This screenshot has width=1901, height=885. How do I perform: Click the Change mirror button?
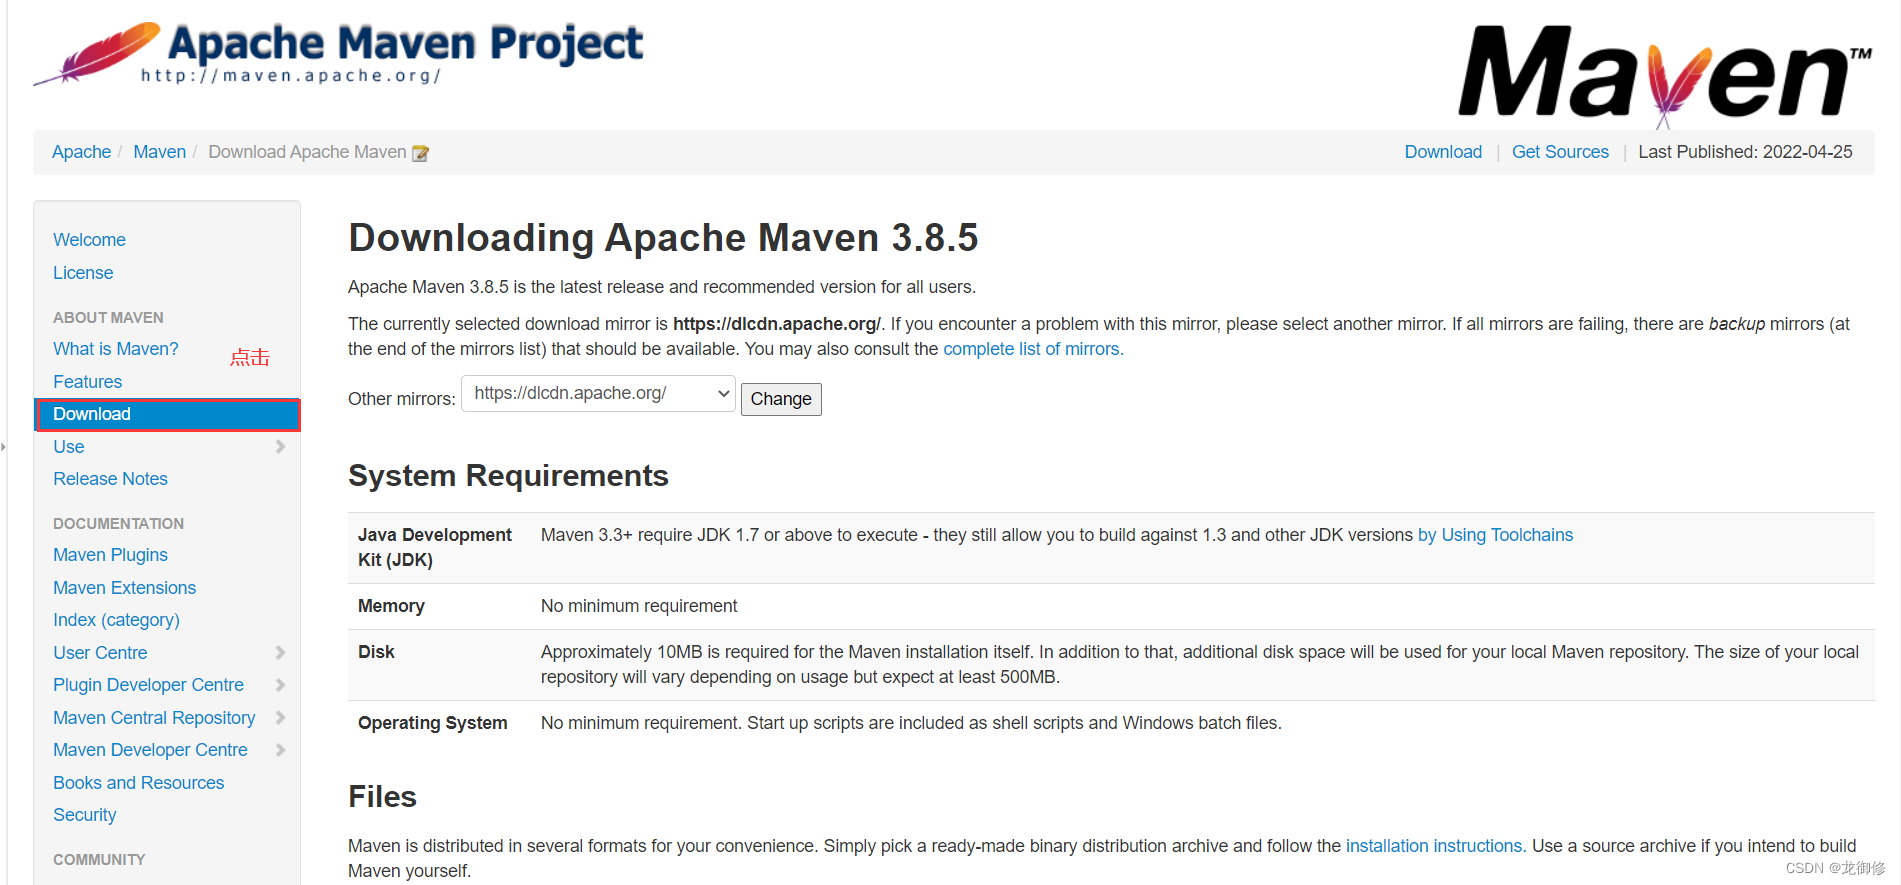[x=781, y=399]
